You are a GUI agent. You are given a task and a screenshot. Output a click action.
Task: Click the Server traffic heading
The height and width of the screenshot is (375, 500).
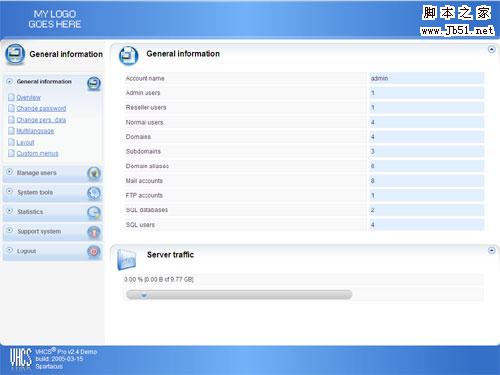coord(170,255)
